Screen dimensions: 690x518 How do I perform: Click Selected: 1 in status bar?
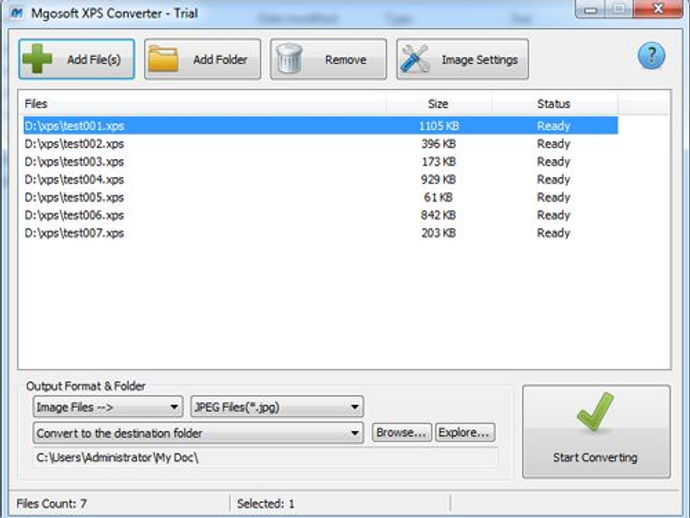pos(266,503)
